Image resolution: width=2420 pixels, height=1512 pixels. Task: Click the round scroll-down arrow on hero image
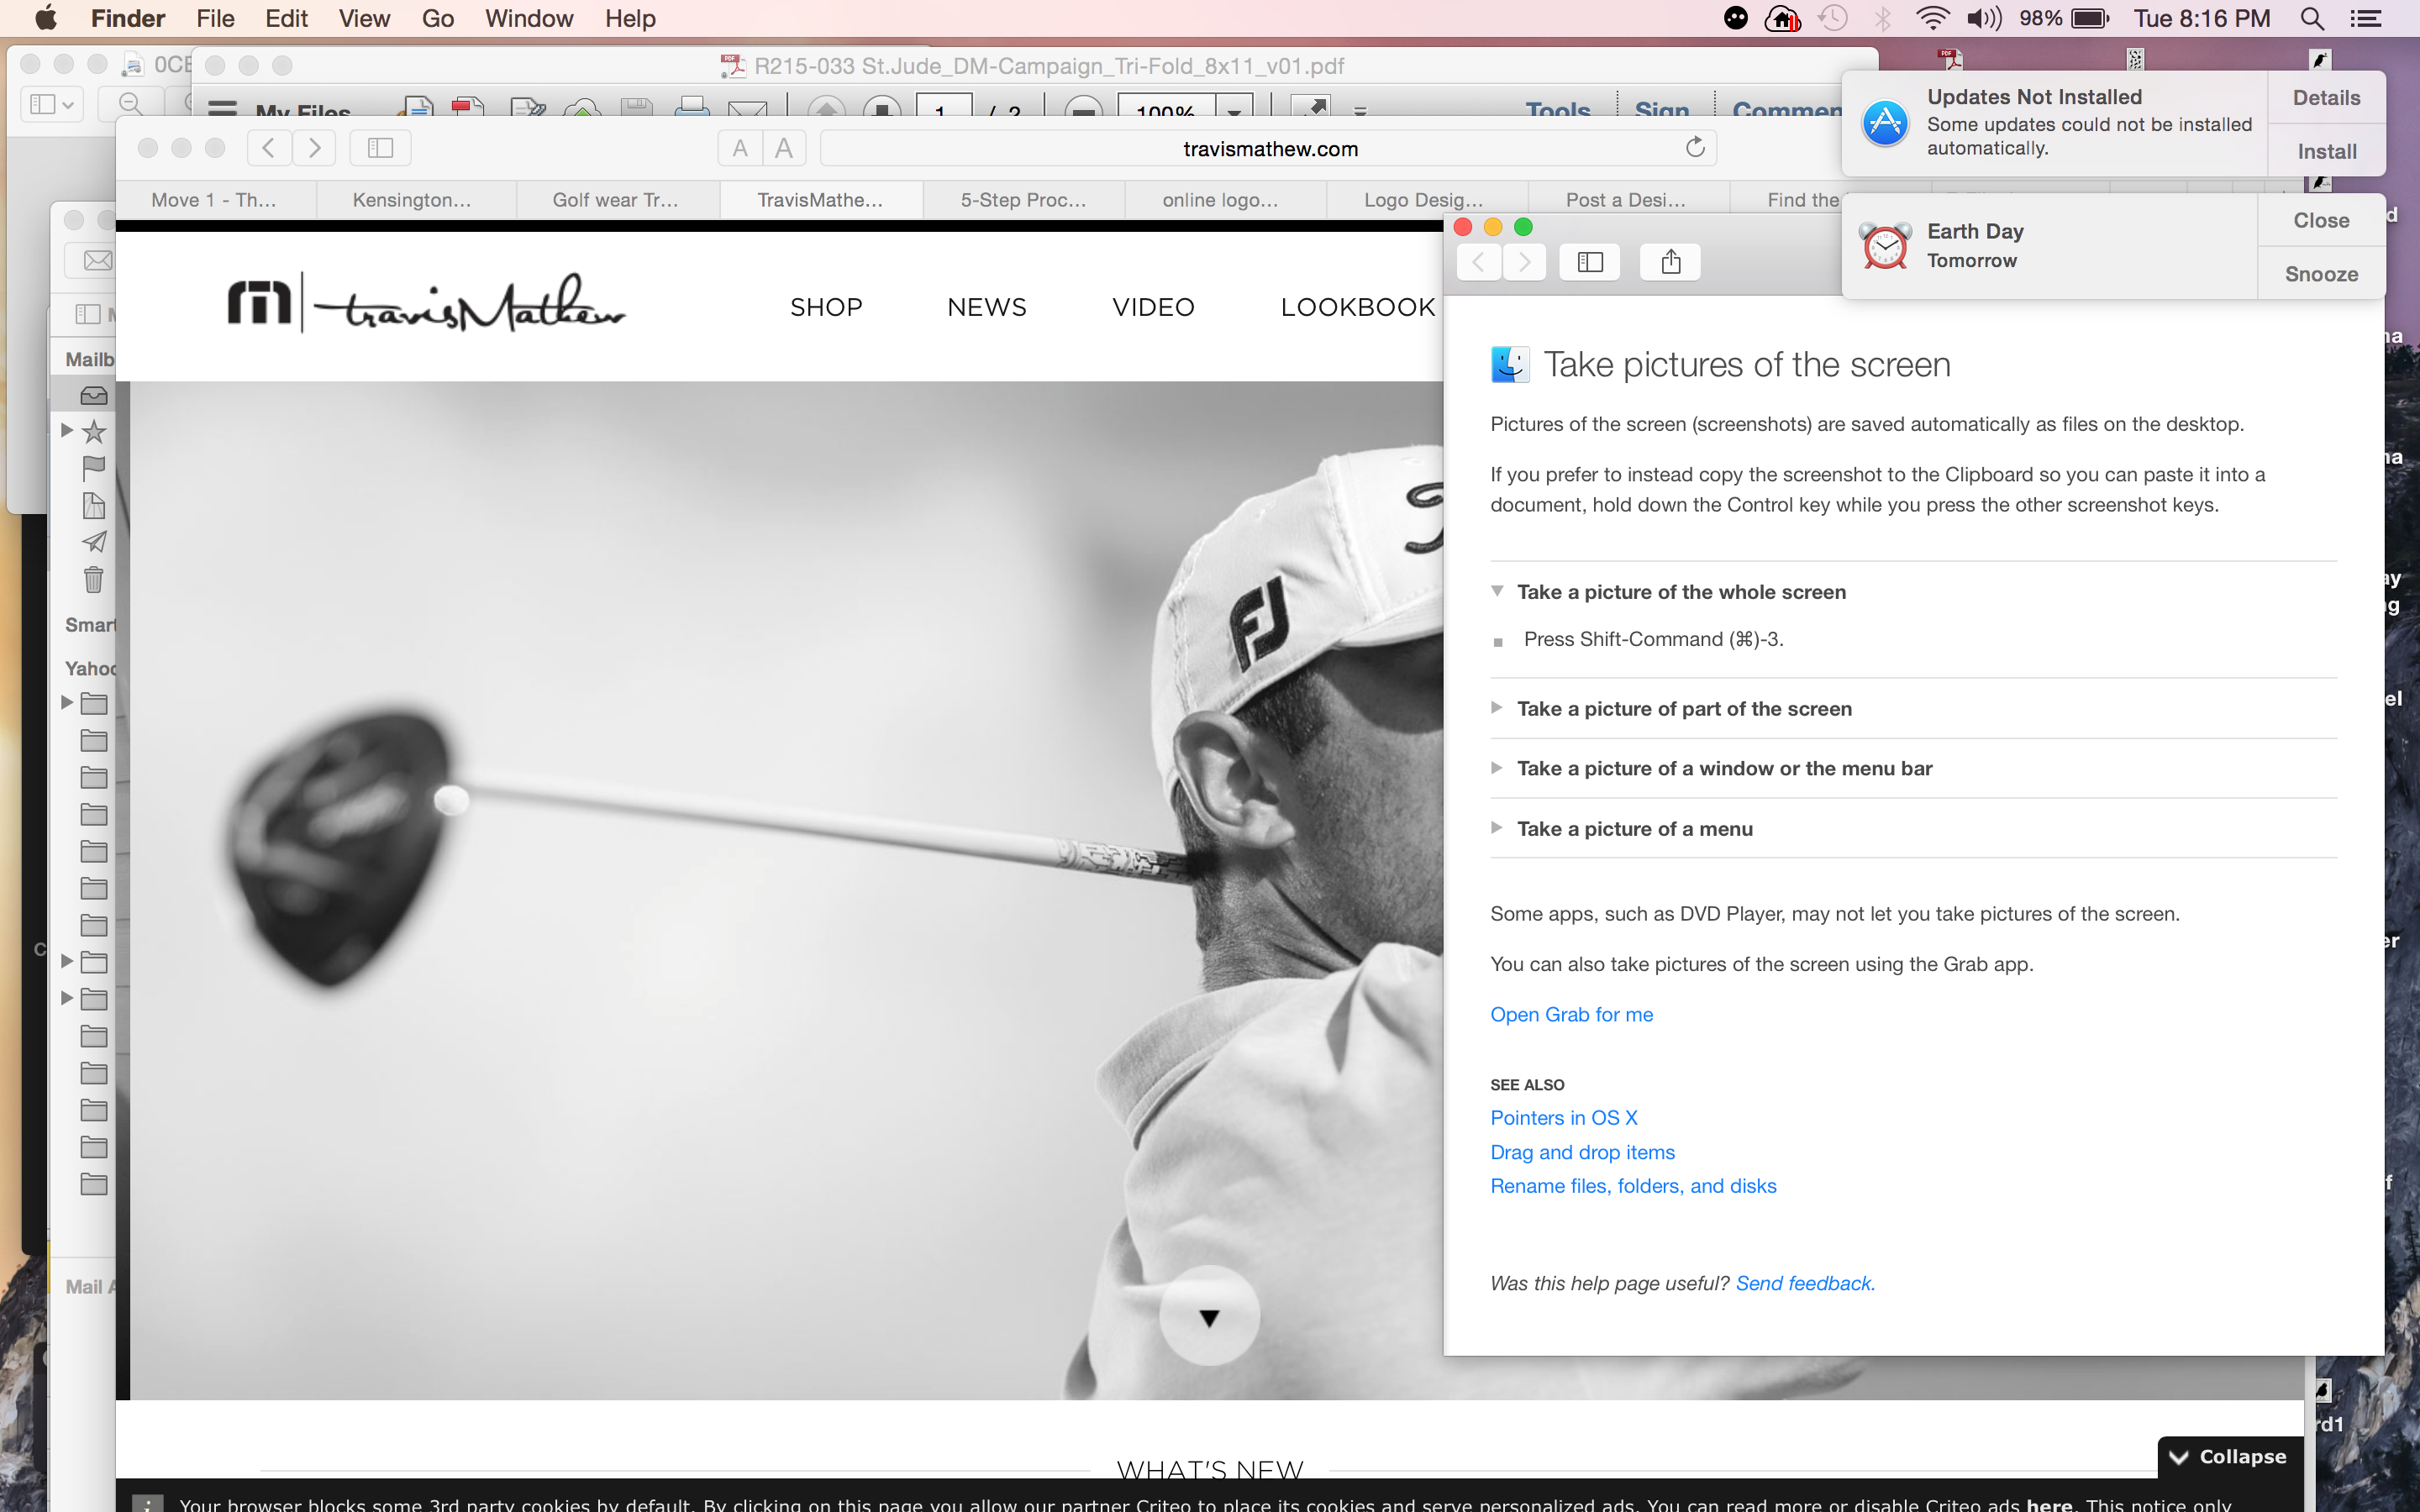[1209, 1317]
